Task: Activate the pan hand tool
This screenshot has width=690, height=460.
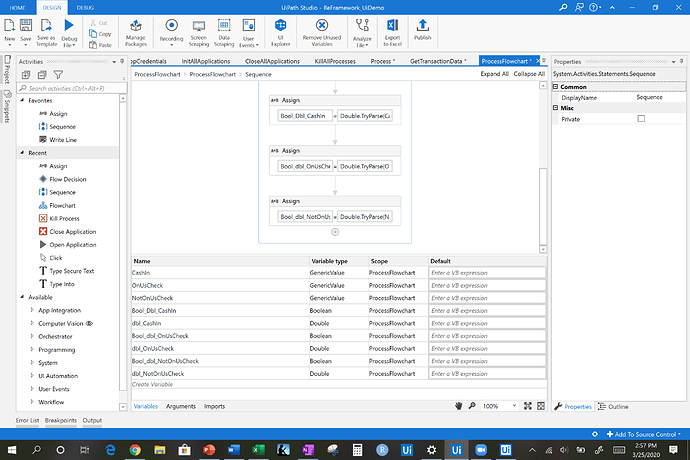Action: pyautogui.click(x=459, y=406)
